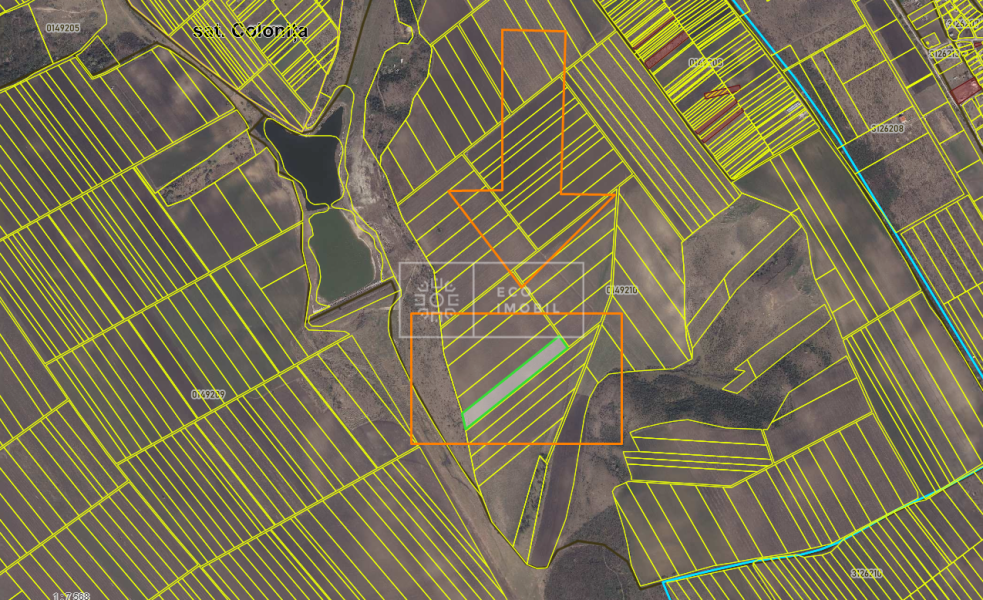Click inside the orange arrow shaft
This screenshot has height=600, width=983.
point(534,110)
